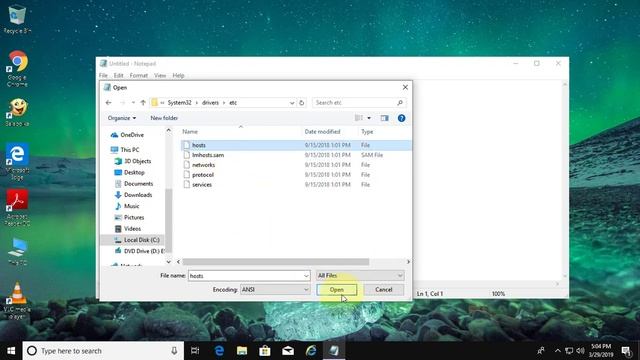This screenshot has height=360, width=640.
Task: Open the volume control in the system tray
Action: click(580, 351)
